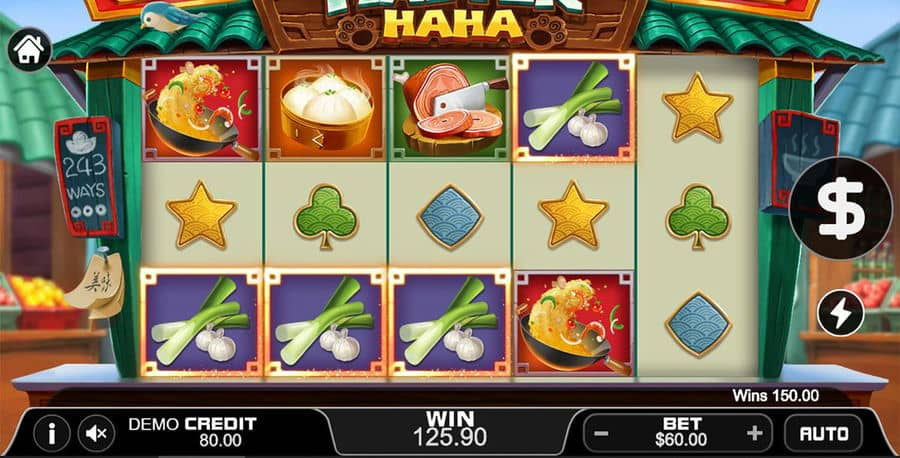Enable turbo mode lightning icon
Image resolution: width=900 pixels, height=458 pixels.
(840, 313)
